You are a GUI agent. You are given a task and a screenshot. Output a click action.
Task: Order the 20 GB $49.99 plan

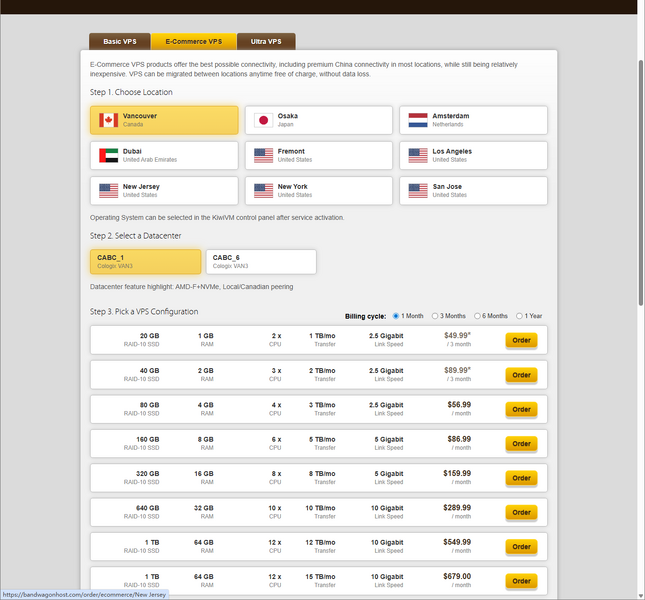[521, 340]
